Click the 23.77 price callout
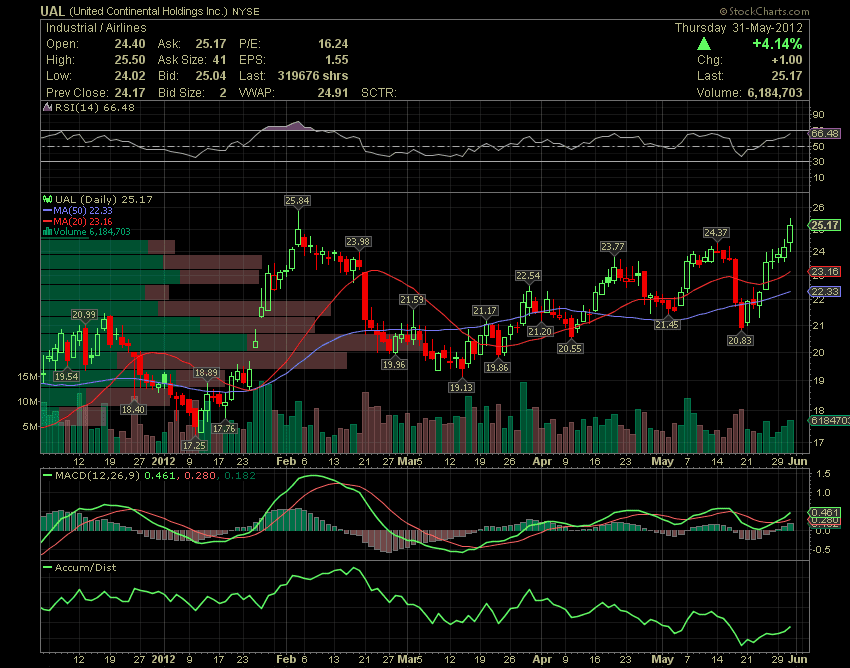Image resolution: width=850 pixels, height=668 pixels. pyautogui.click(x=613, y=247)
